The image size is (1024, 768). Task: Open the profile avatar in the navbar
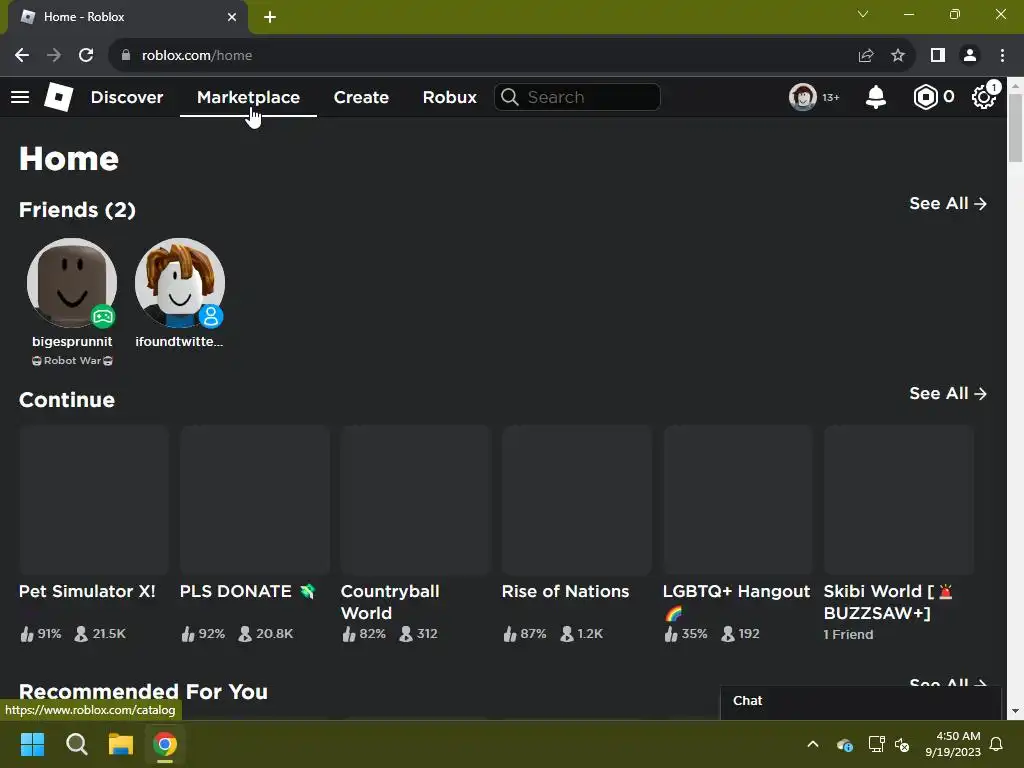point(803,97)
